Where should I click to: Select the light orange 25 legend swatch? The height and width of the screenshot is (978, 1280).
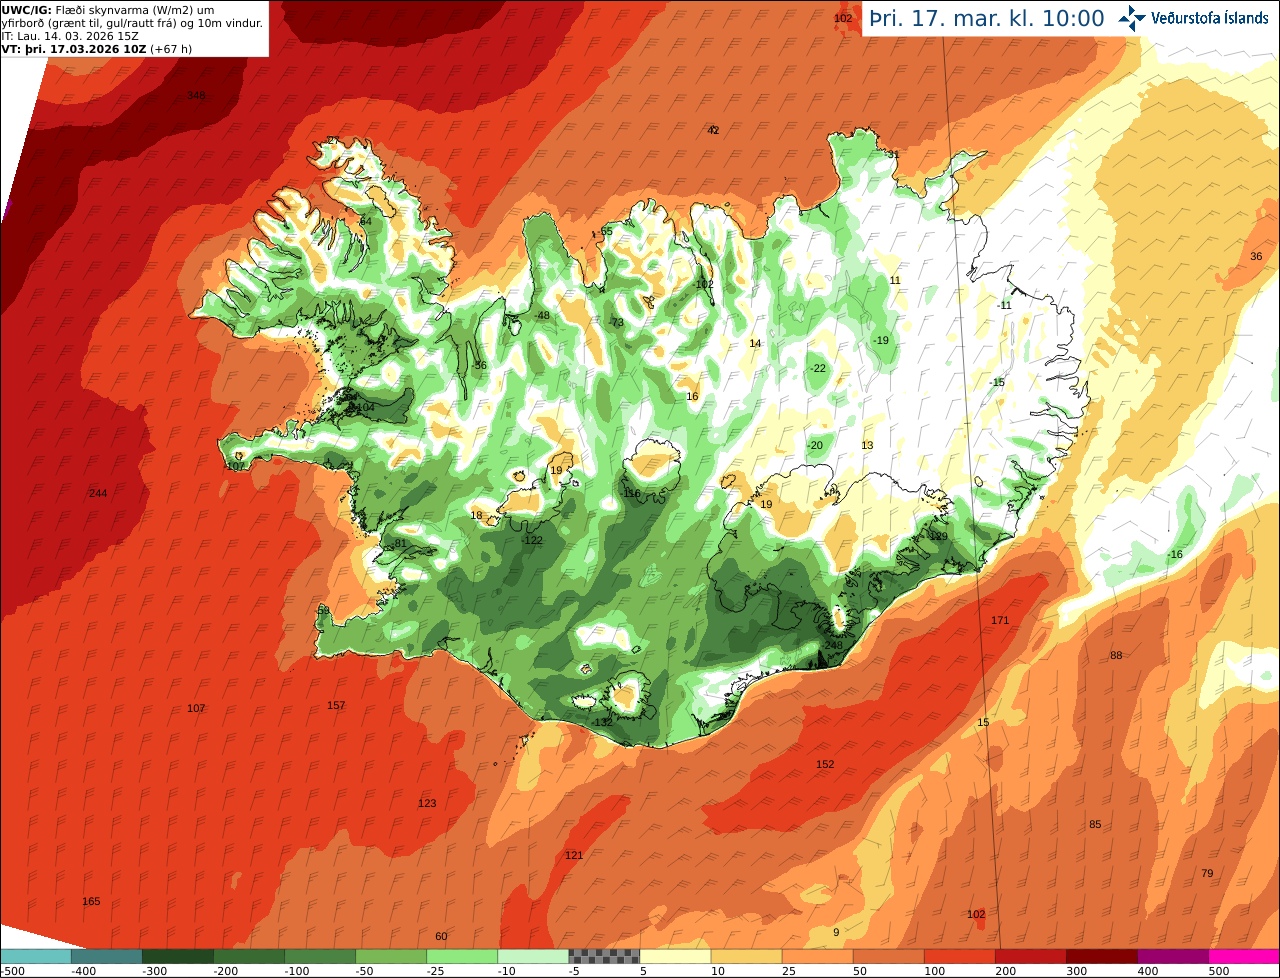(x=817, y=956)
